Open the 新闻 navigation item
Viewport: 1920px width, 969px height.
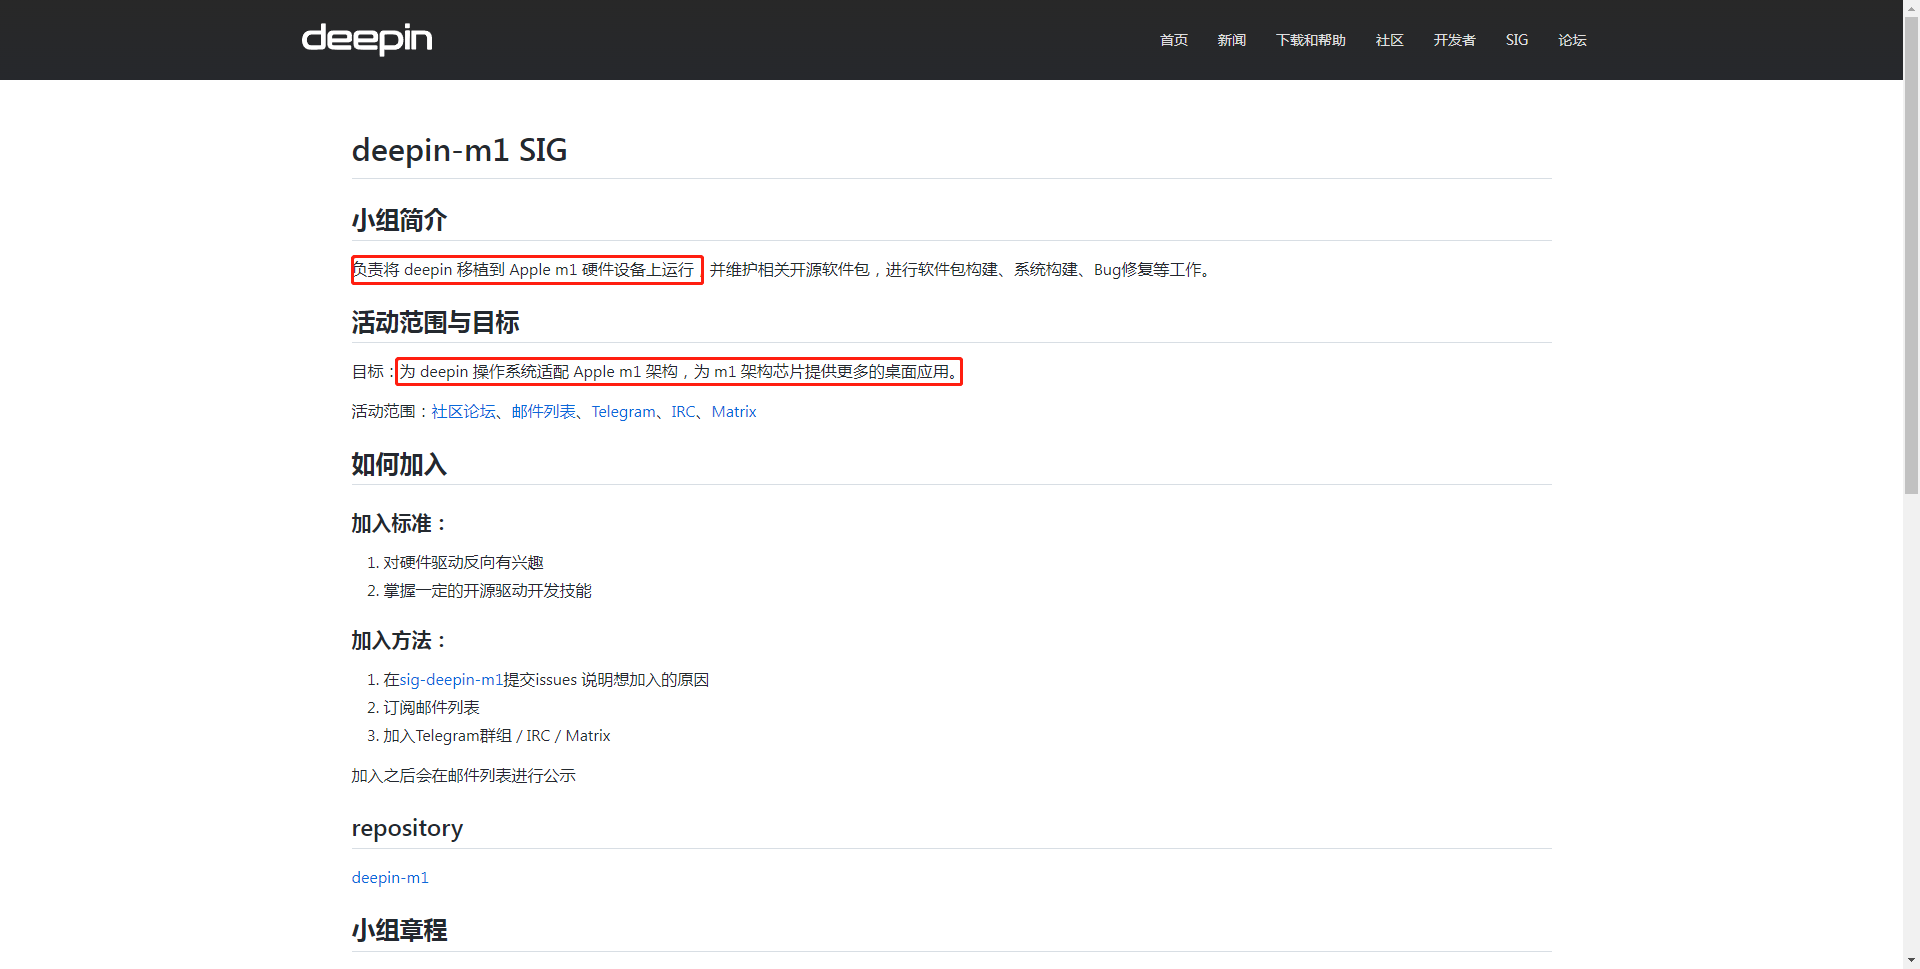tap(1232, 40)
